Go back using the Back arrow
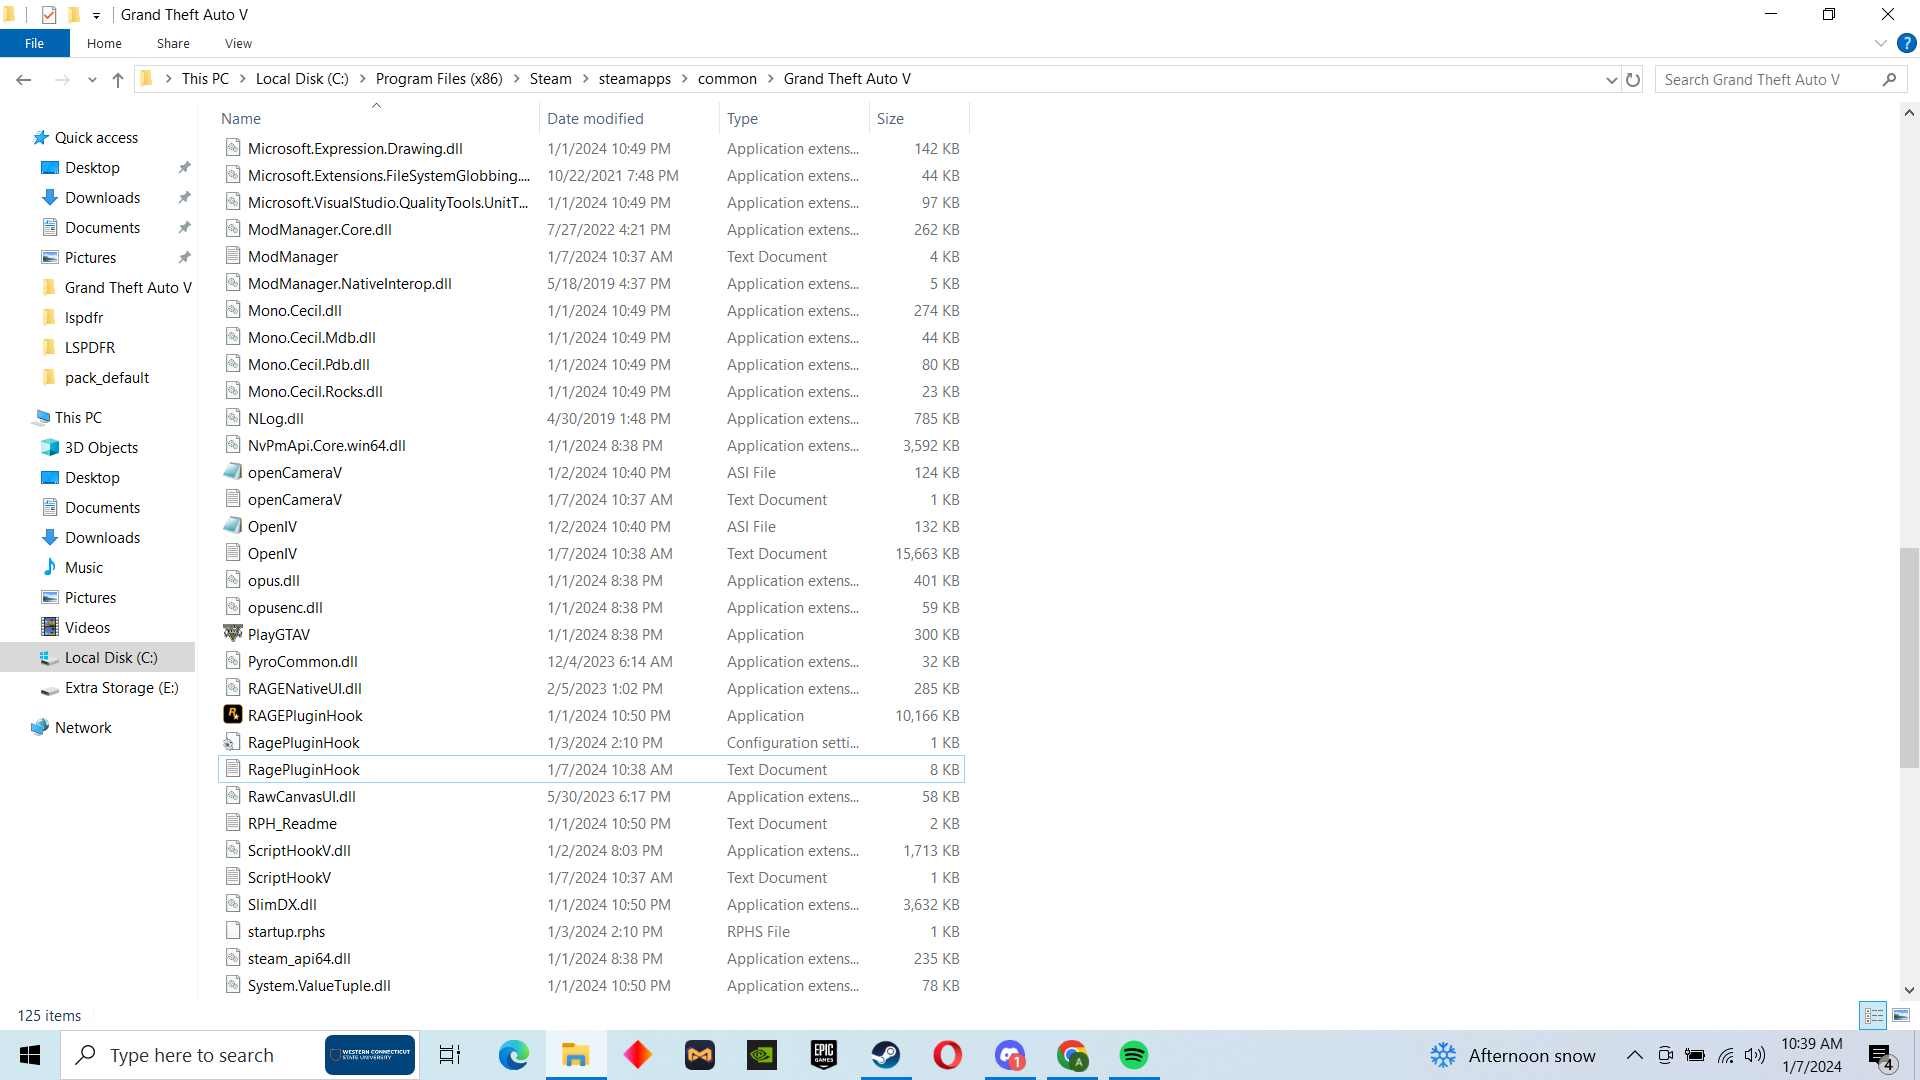This screenshot has height=1080, width=1920. click(x=24, y=80)
